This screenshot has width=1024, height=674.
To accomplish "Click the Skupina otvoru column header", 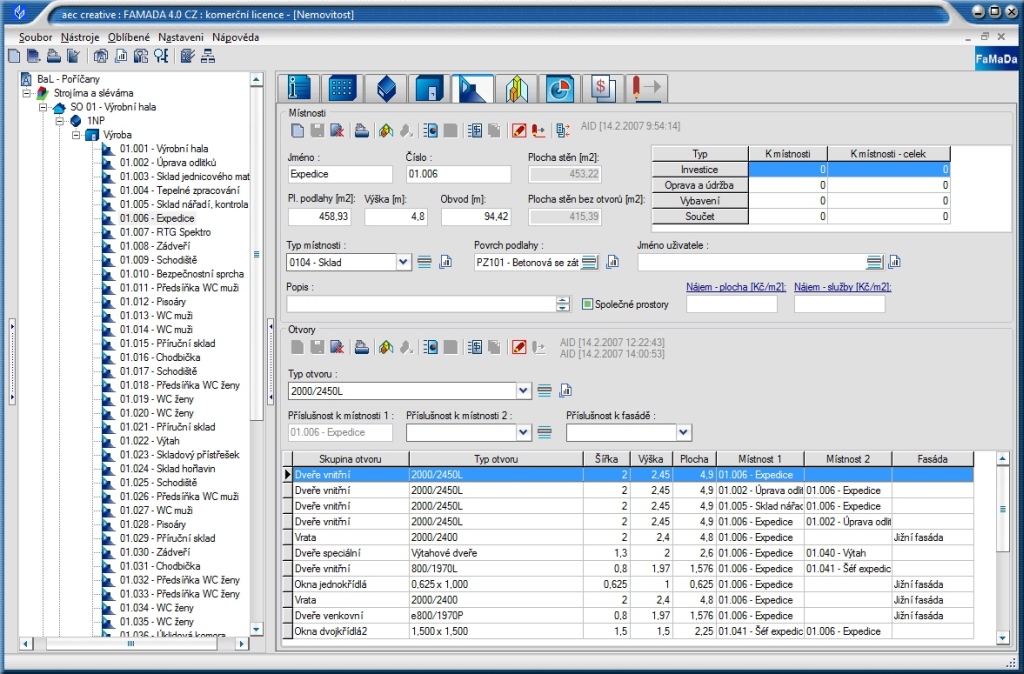I will coord(351,459).
